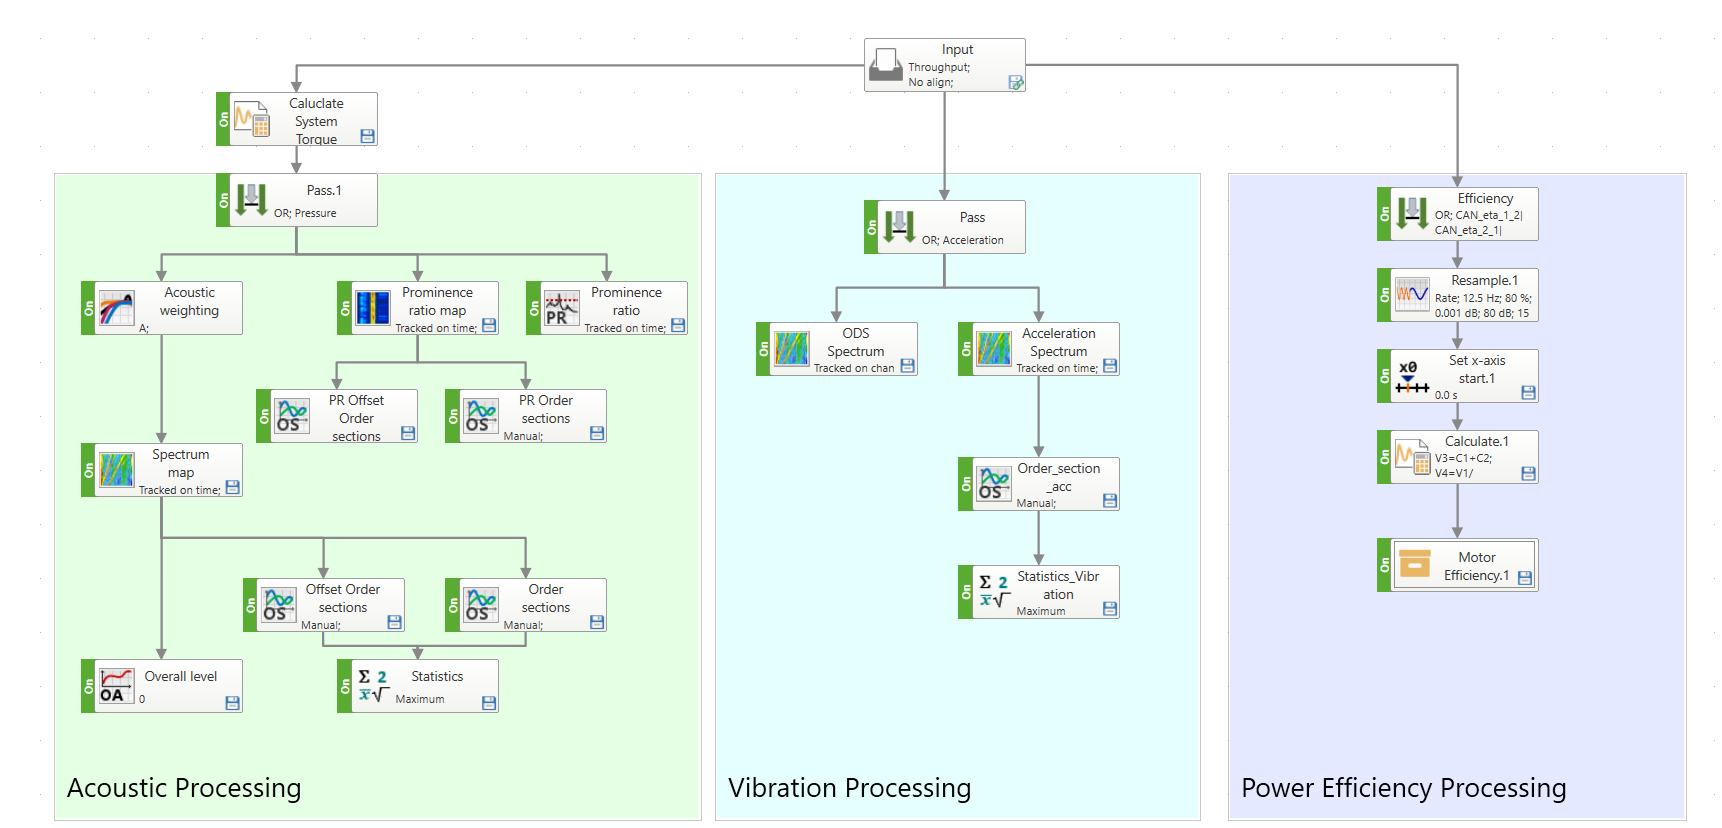Click the save icon on Statistics_Vibration node

tap(1109, 608)
